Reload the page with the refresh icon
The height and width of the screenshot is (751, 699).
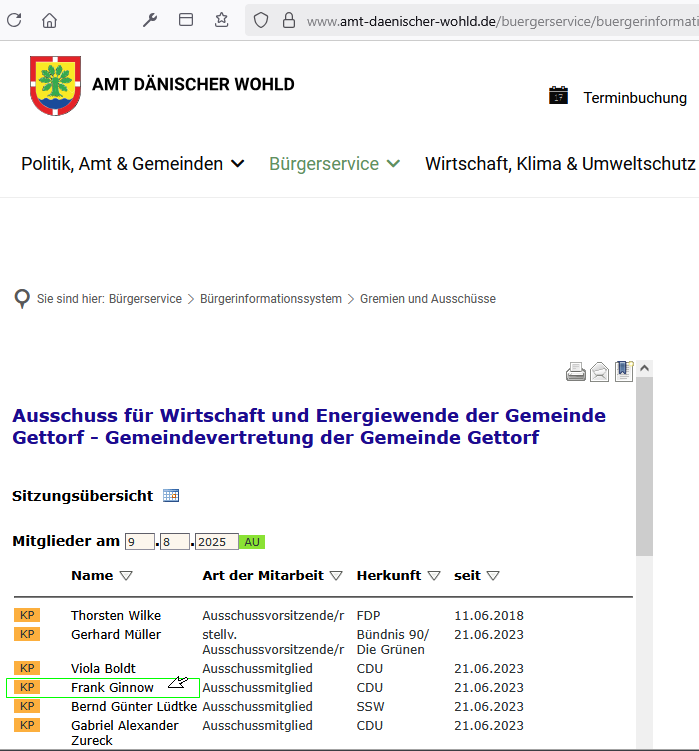(x=14, y=20)
